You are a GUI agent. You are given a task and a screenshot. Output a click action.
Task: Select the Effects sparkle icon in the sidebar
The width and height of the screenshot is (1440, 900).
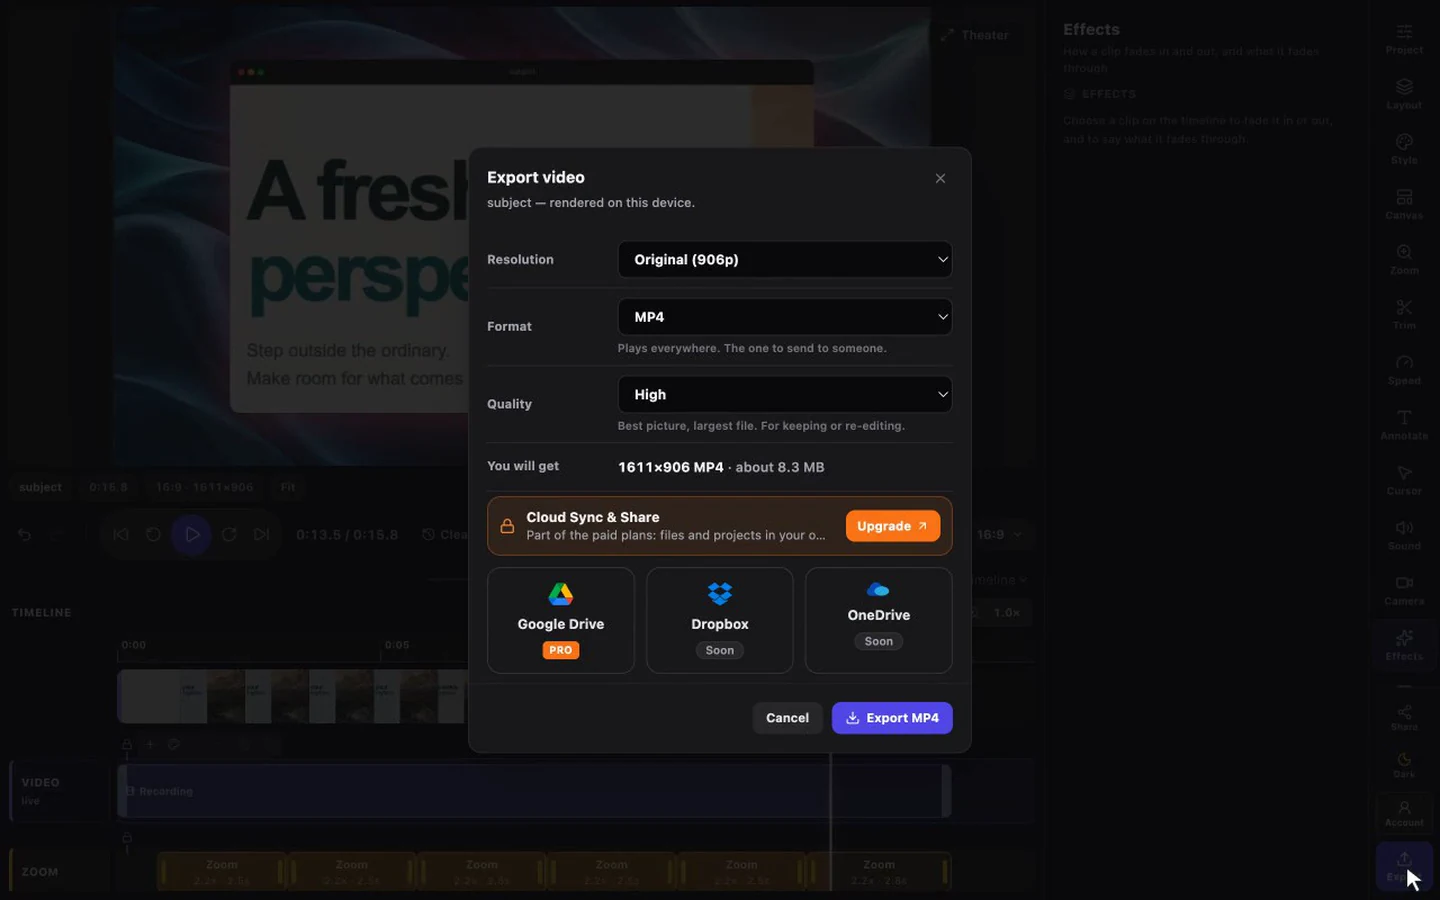(1404, 645)
